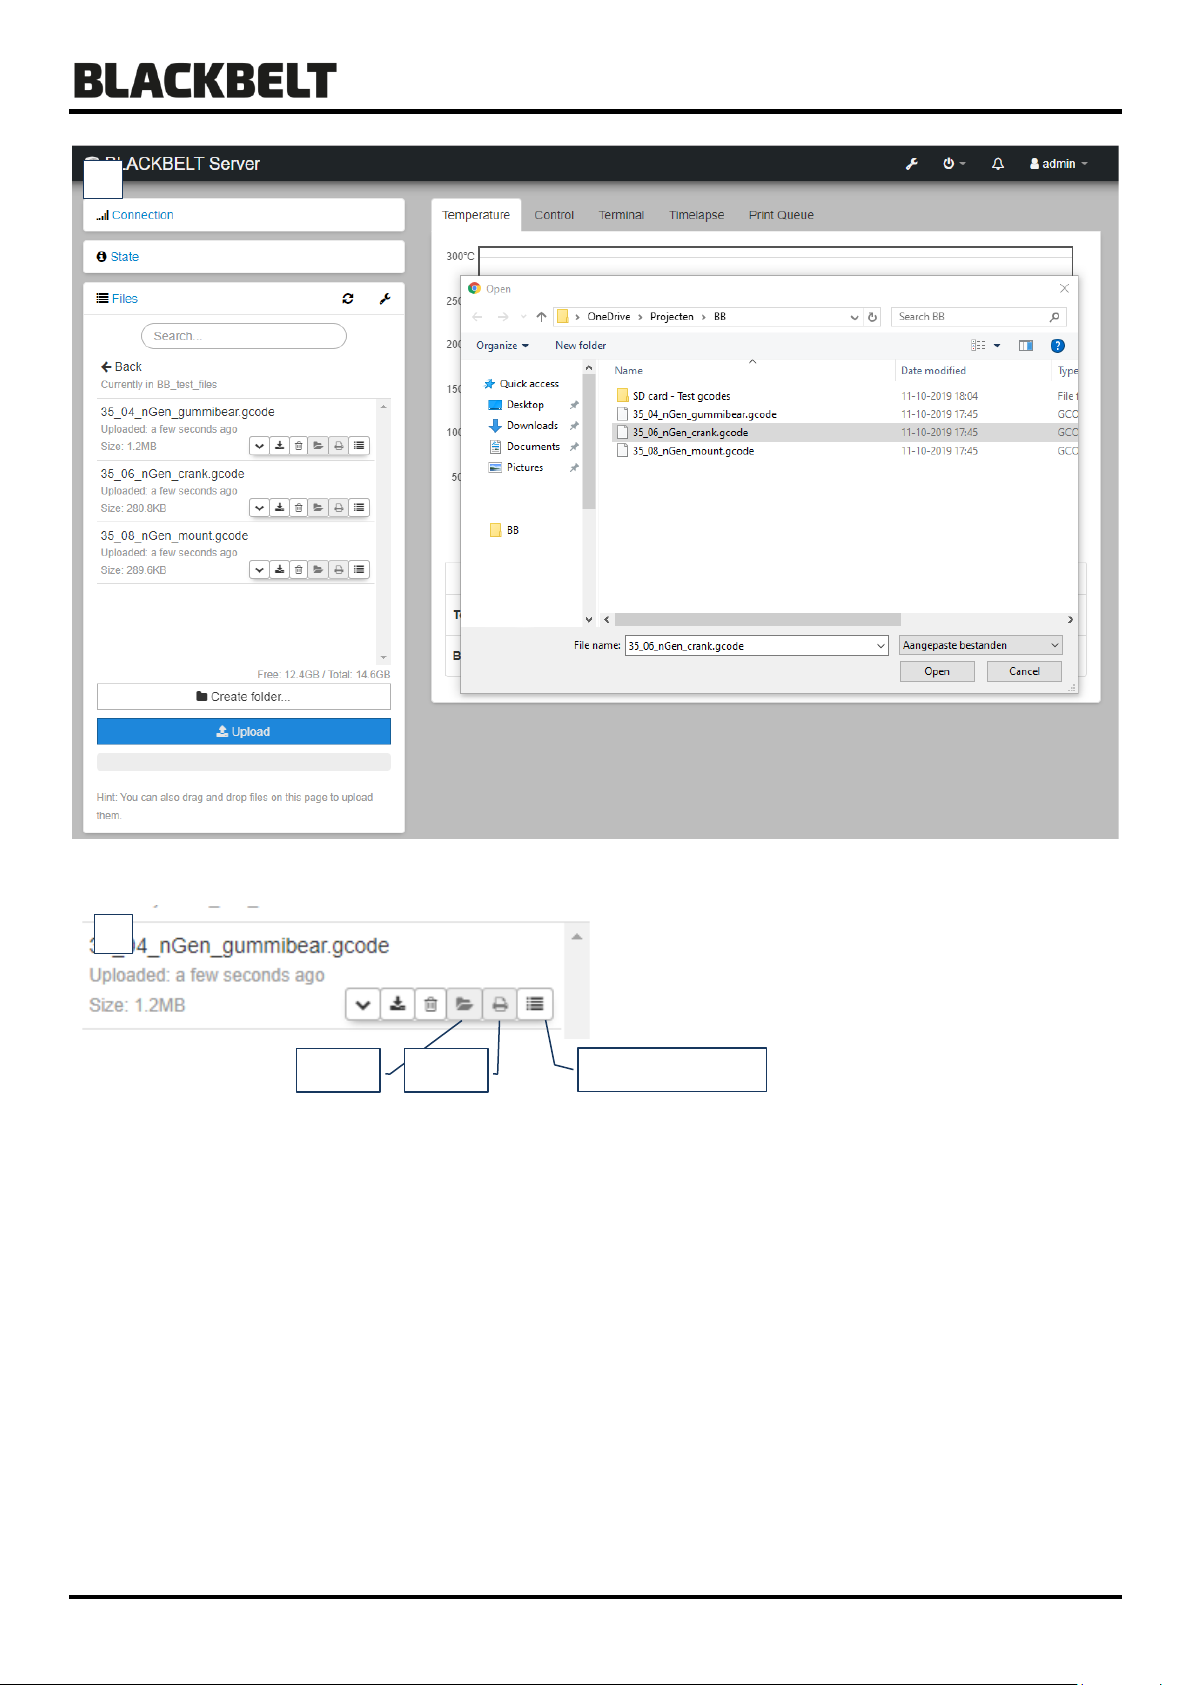
Task: Click printer icon in the enlarged gummibear close-up
Action: click(500, 1004)
